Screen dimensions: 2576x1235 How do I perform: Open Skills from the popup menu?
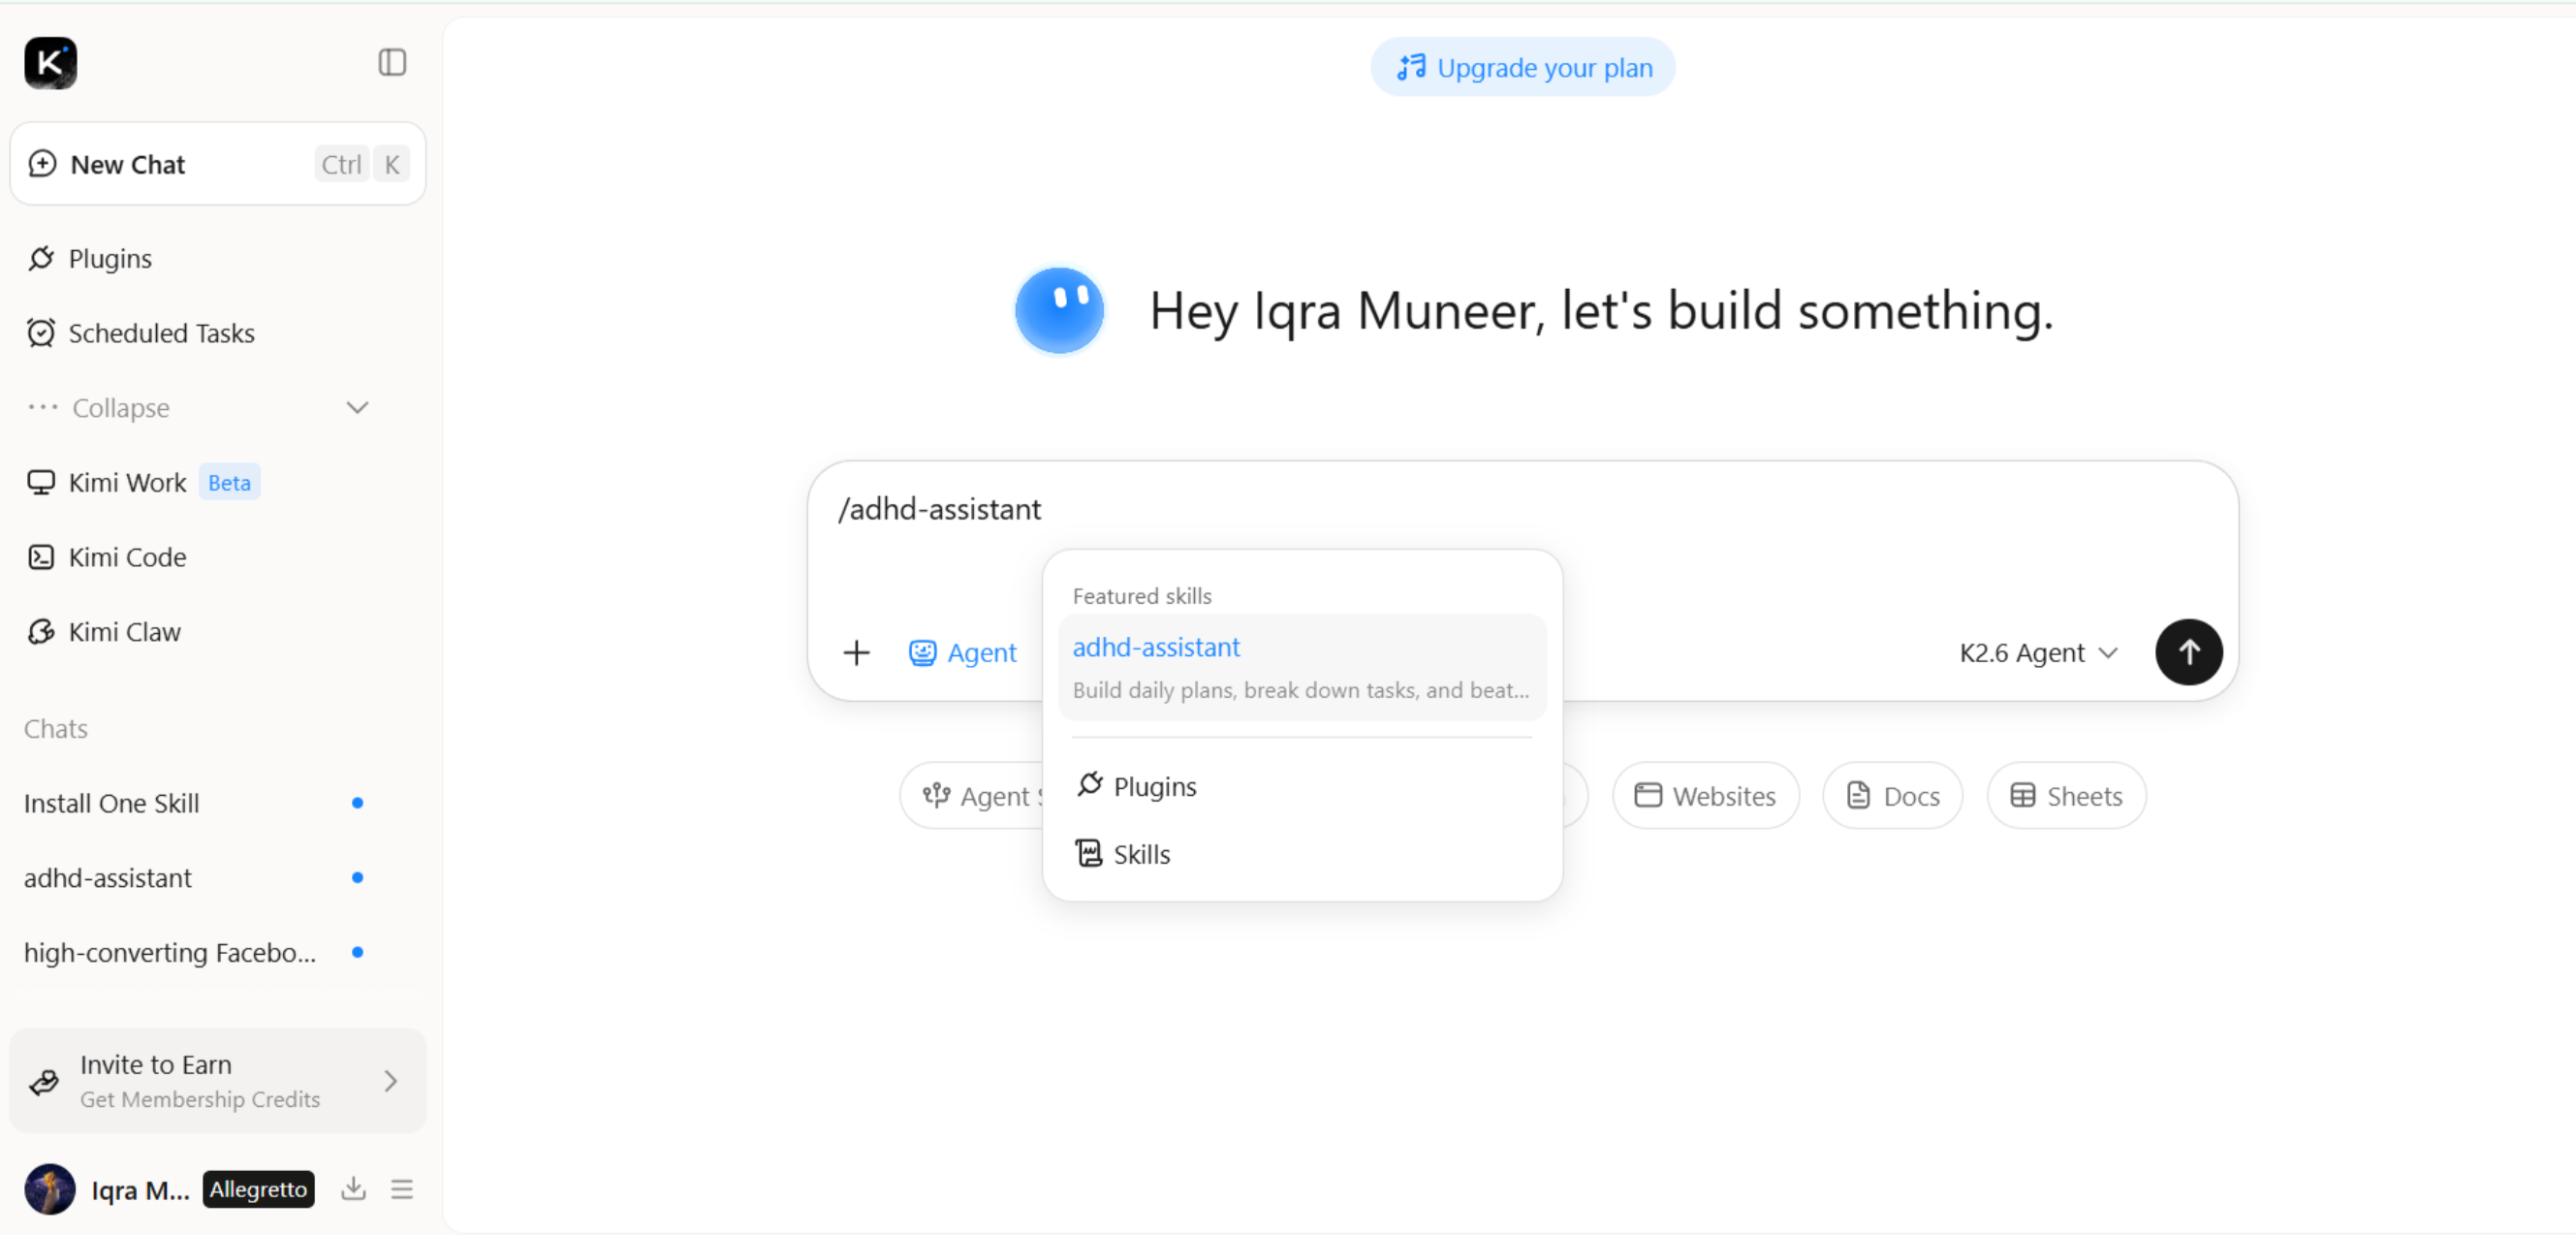[x=1302, y=854]
